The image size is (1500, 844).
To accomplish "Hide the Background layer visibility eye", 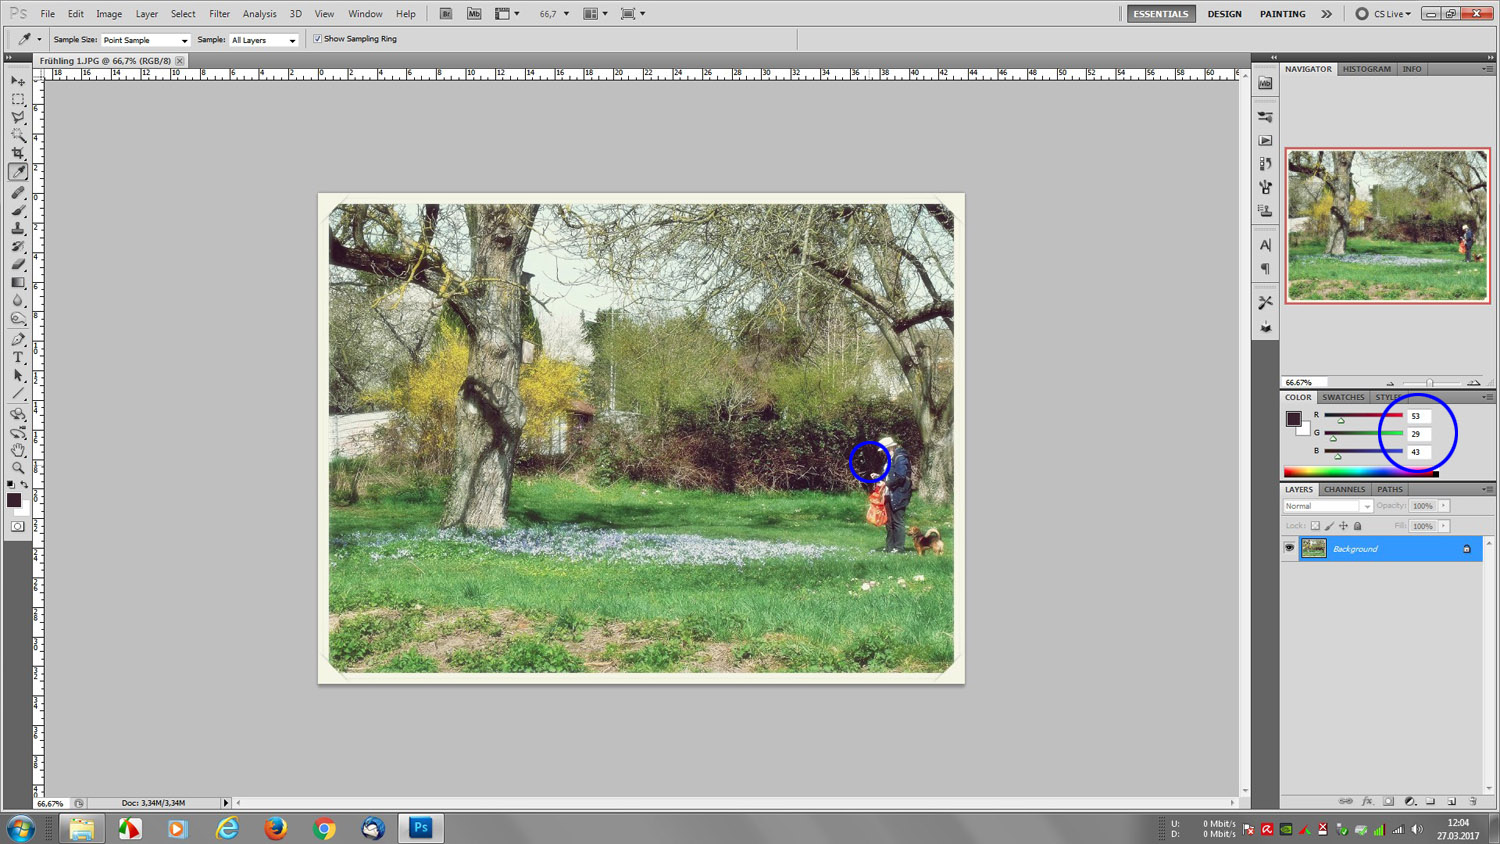I will [1289, 548].
